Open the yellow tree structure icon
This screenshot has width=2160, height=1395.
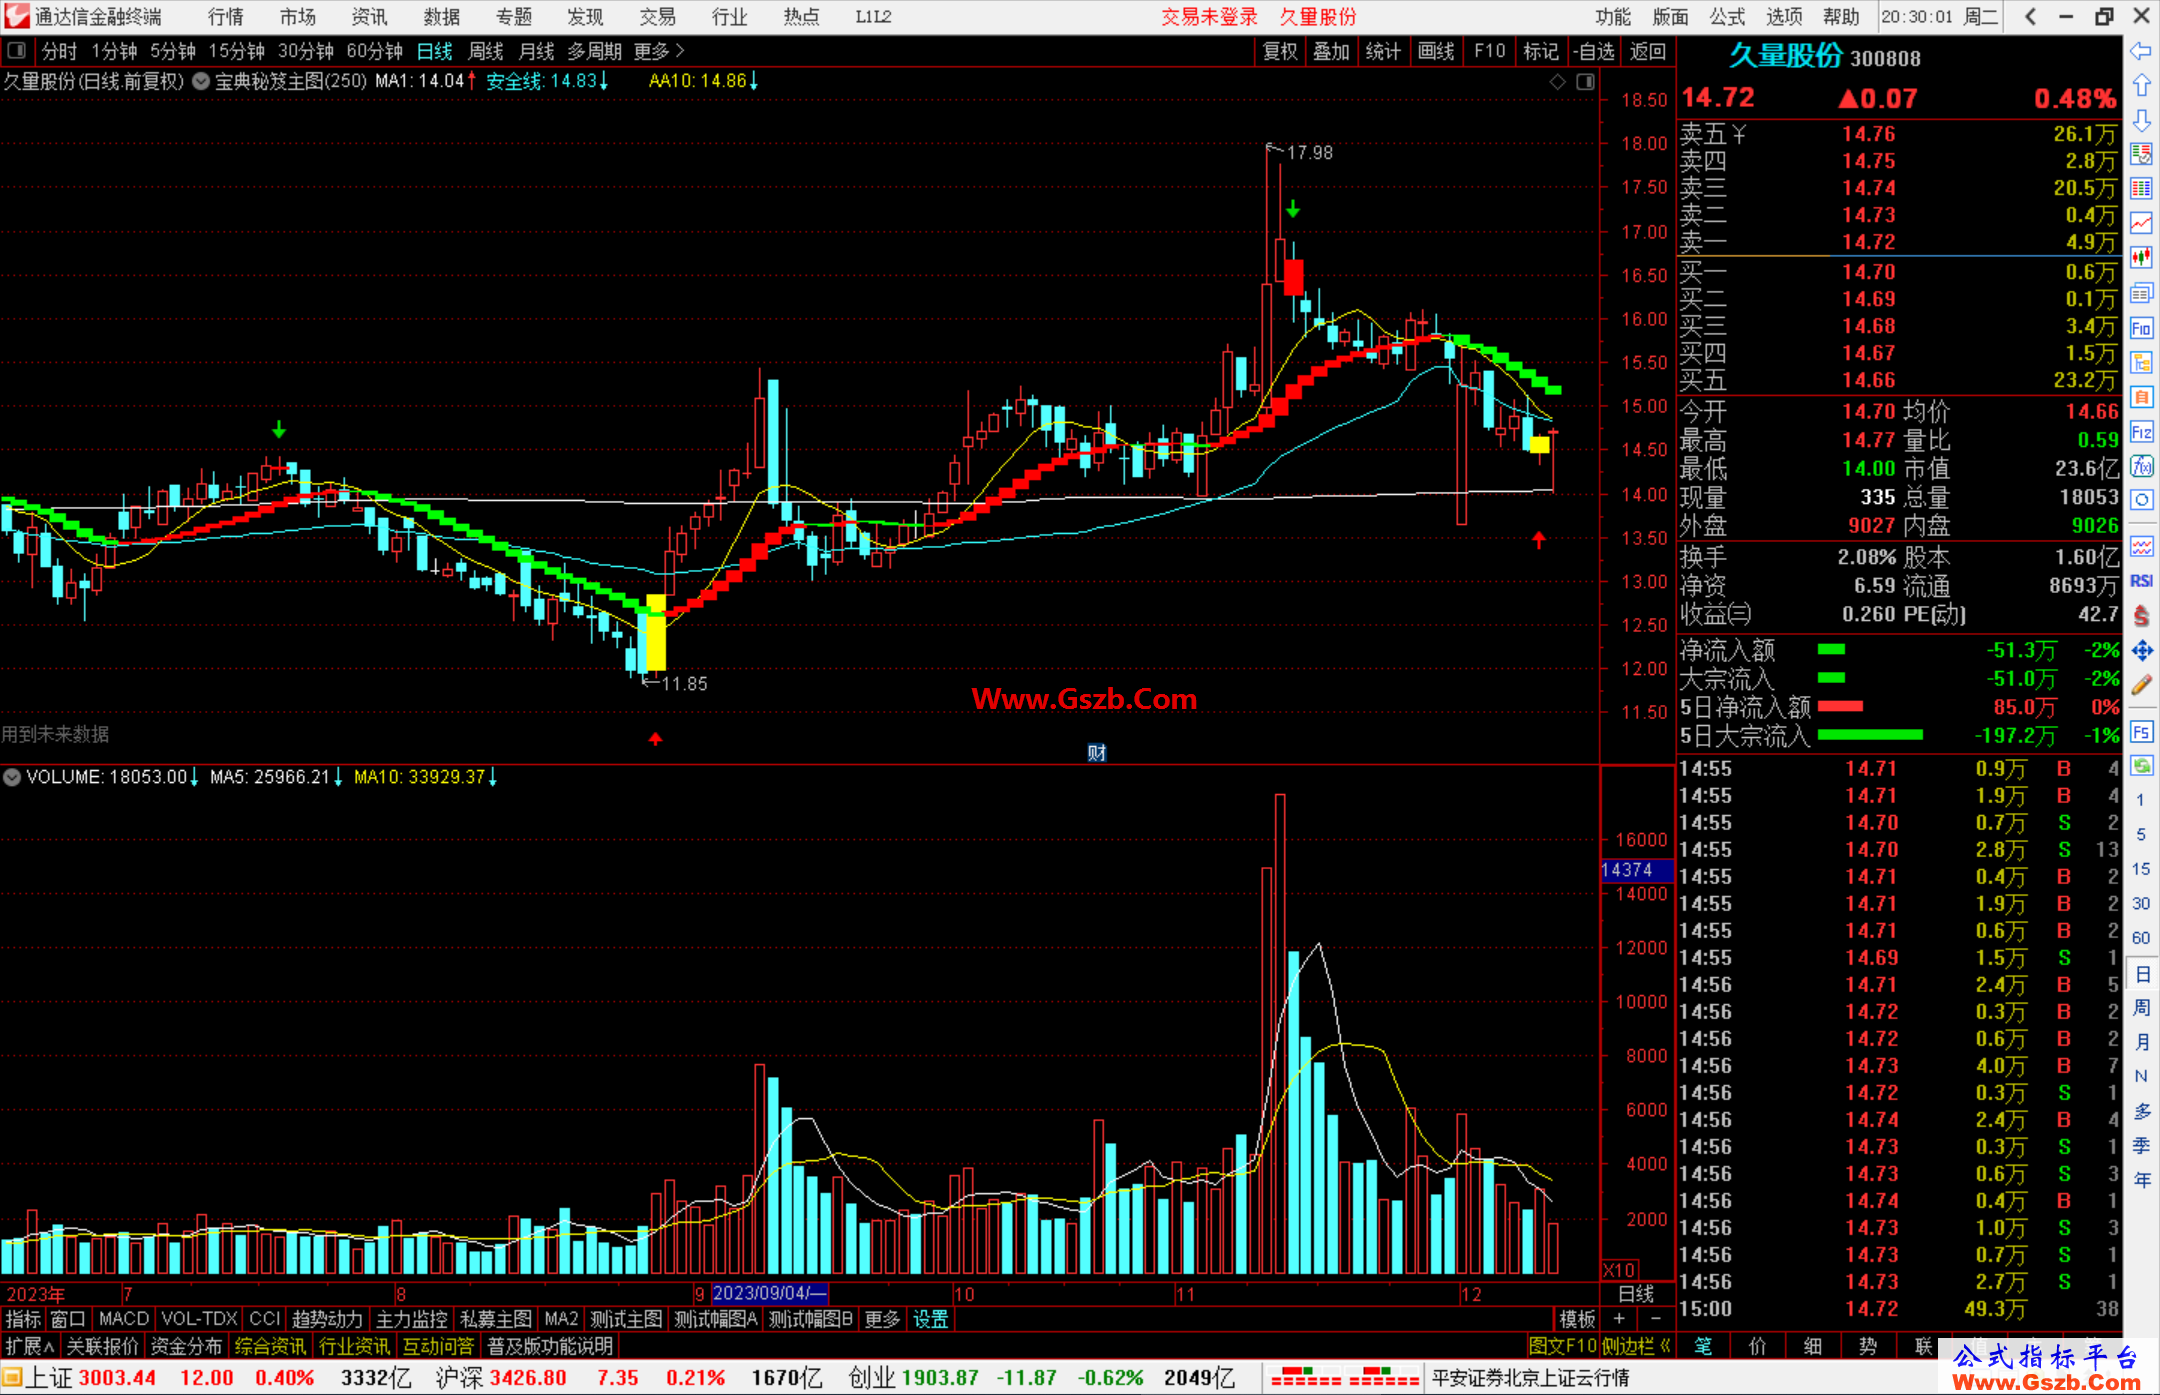[x=2141, y=362]
